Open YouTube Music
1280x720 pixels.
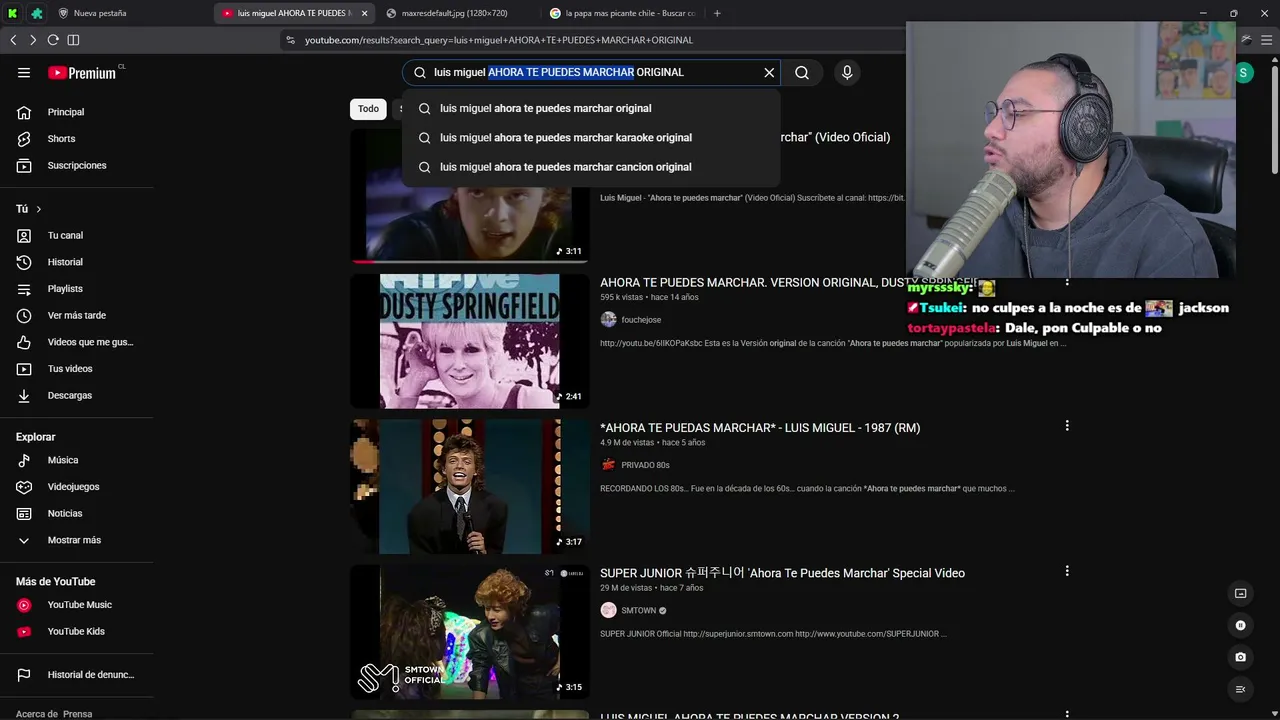(x=77, y=605)
